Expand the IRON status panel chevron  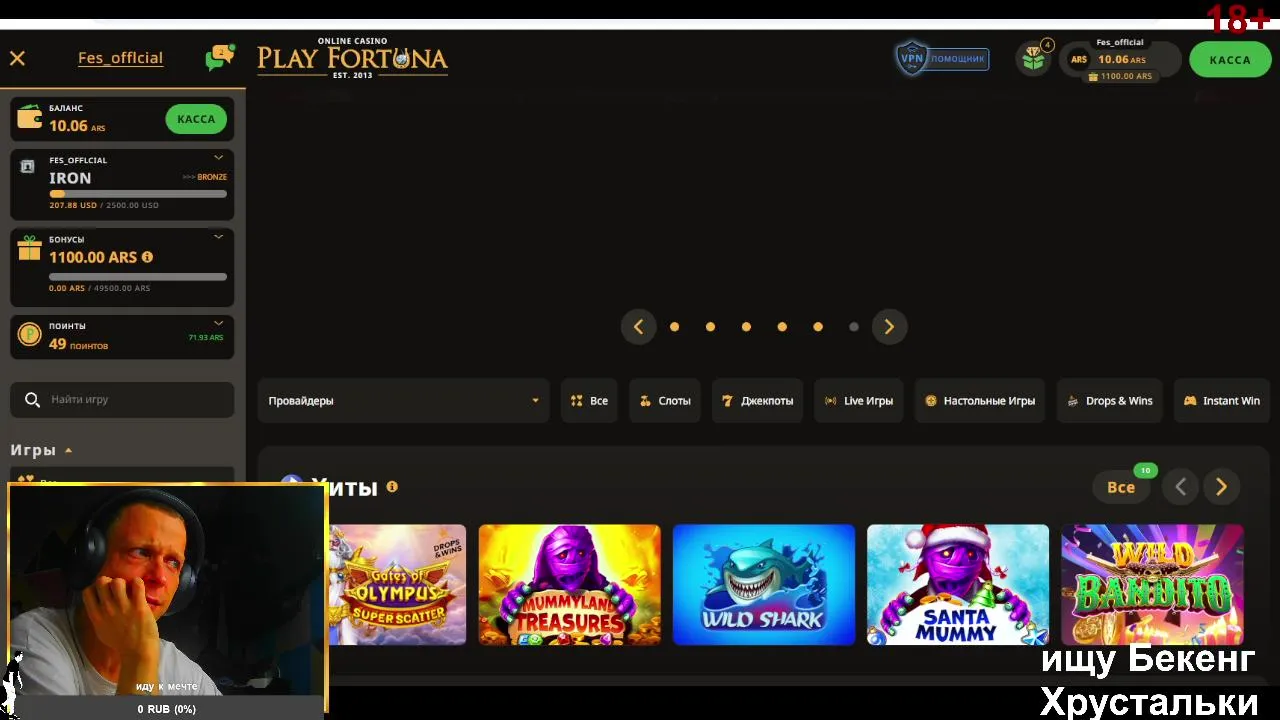click(x=218, y=157)
